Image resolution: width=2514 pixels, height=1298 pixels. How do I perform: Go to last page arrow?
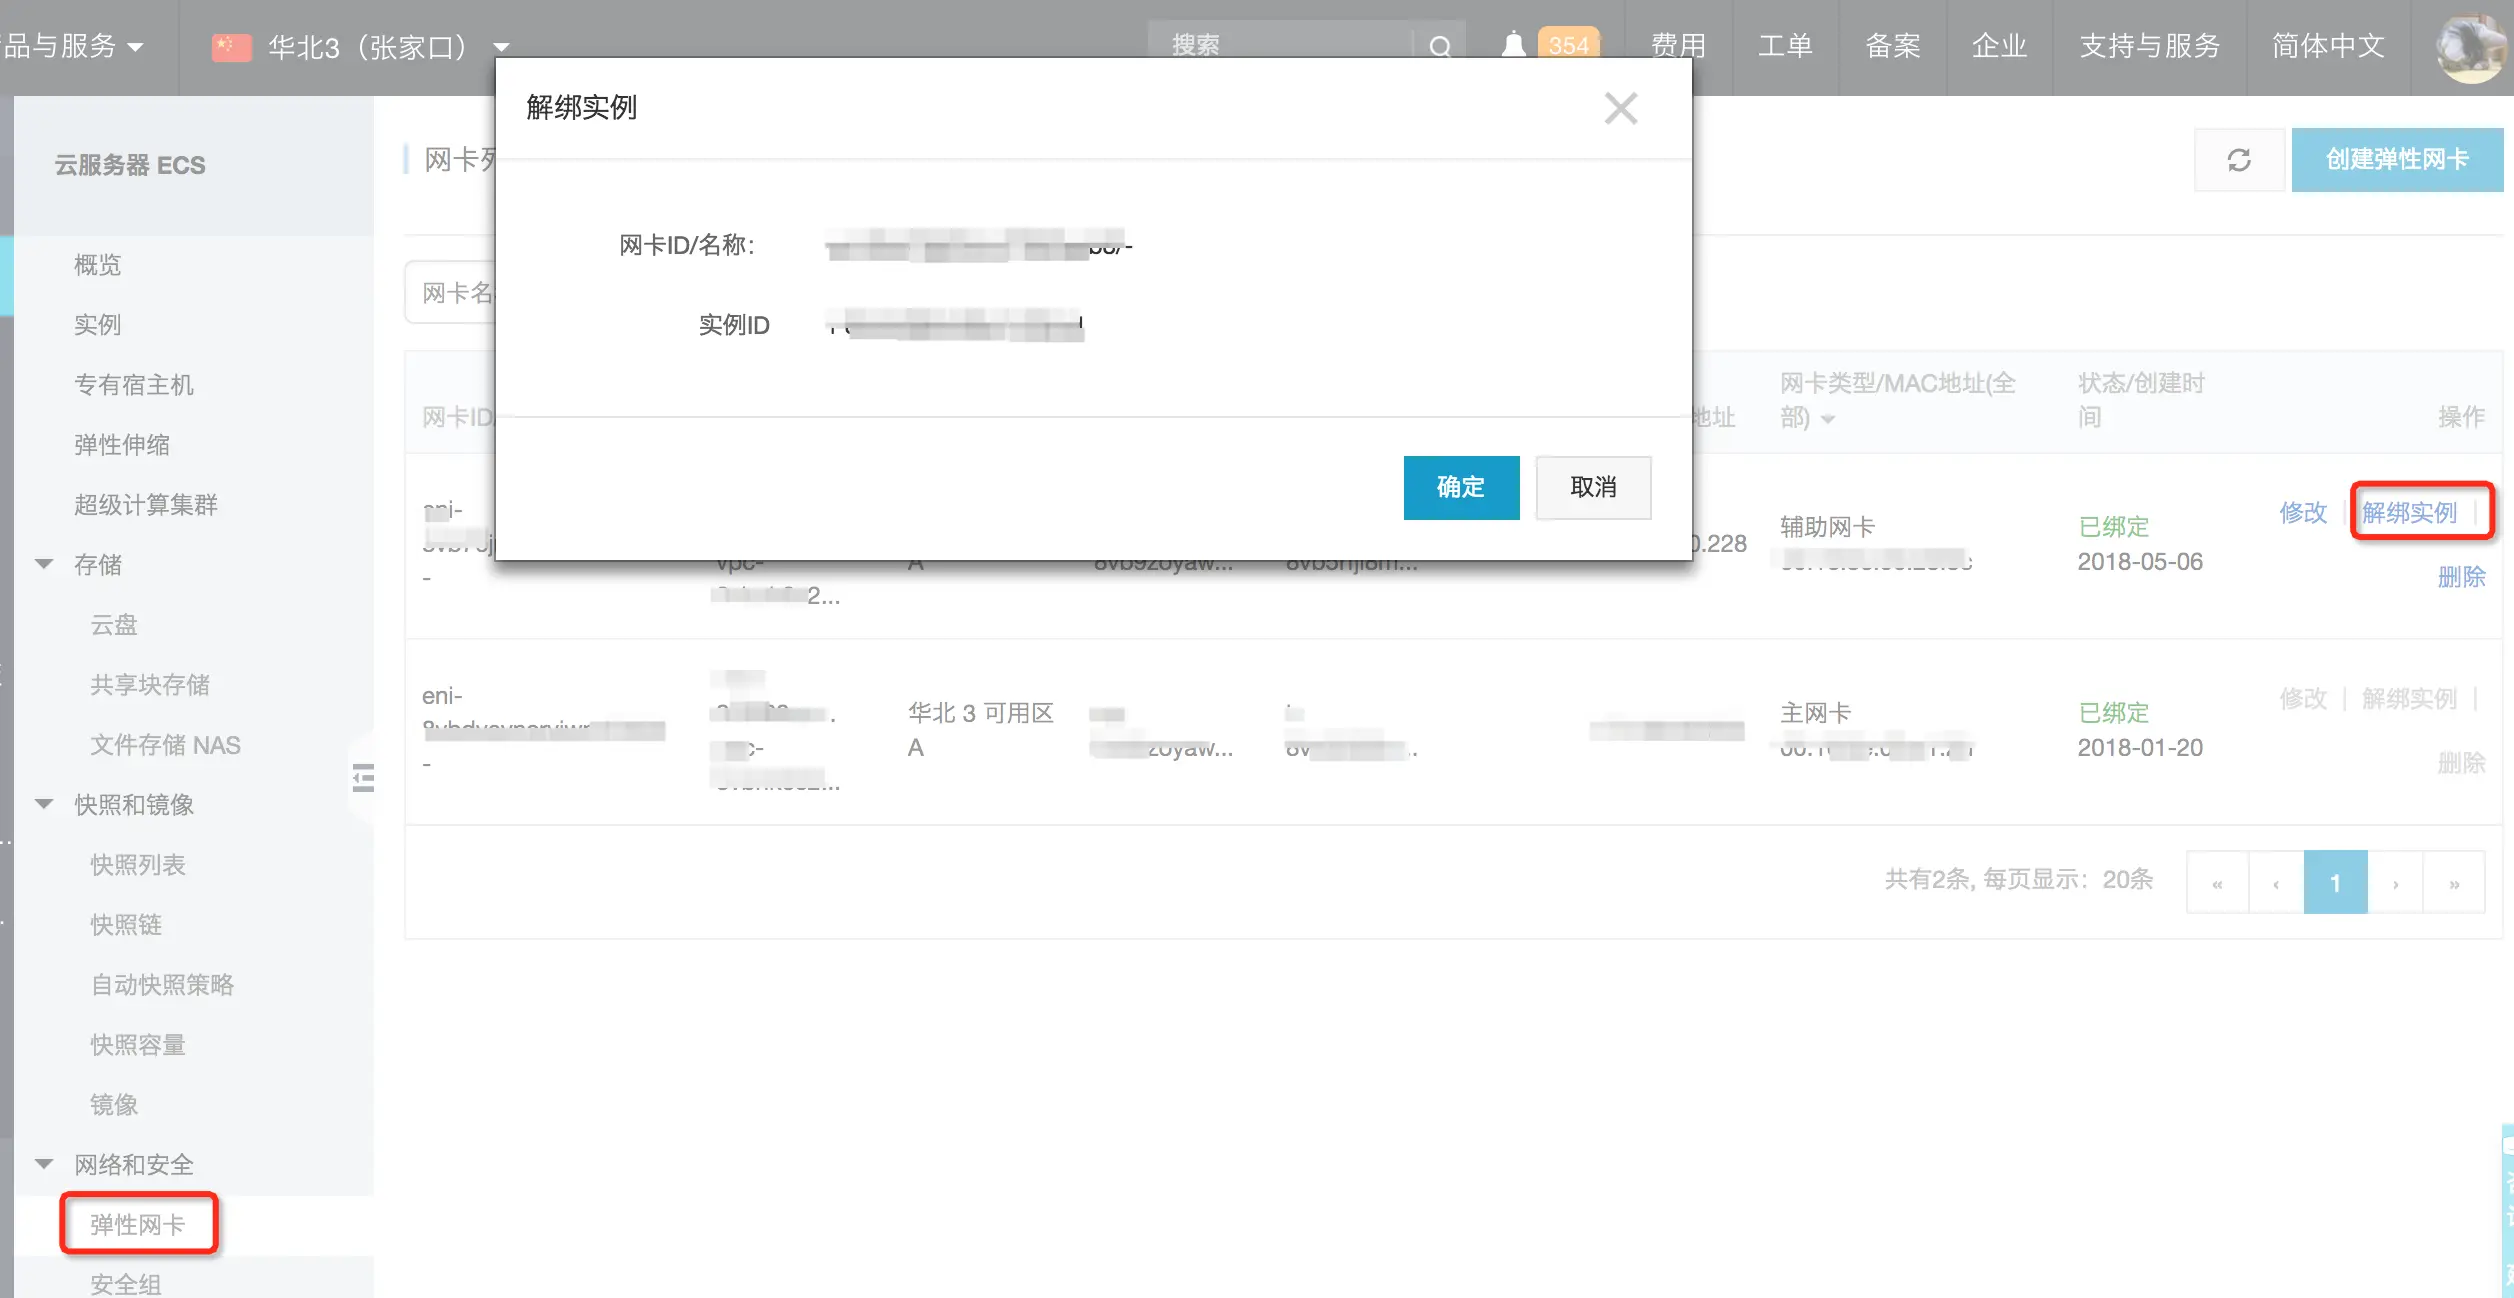[2453, 883]
